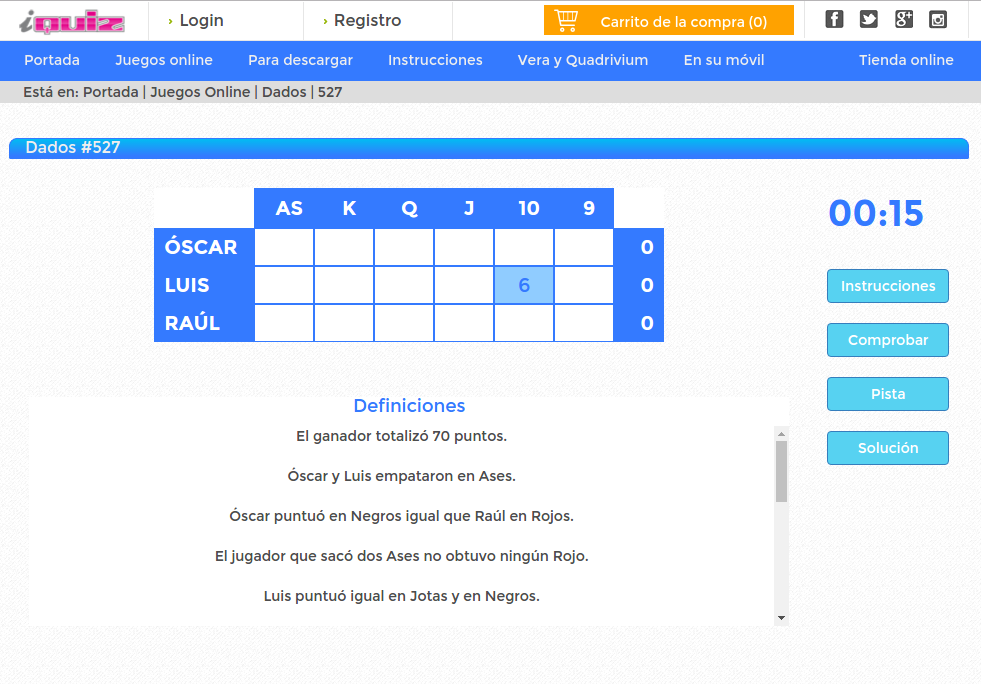Select Óscar's Q cell

[x=404, y=247]
